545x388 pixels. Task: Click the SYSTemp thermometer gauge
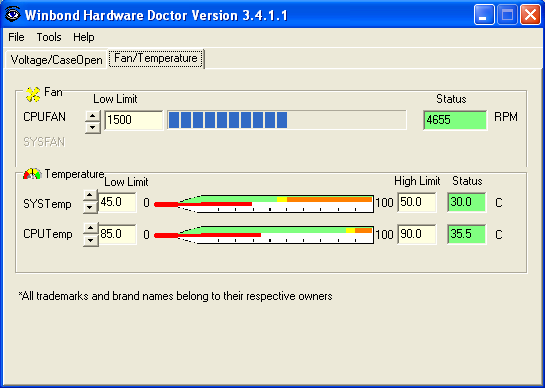pos(264,204)
